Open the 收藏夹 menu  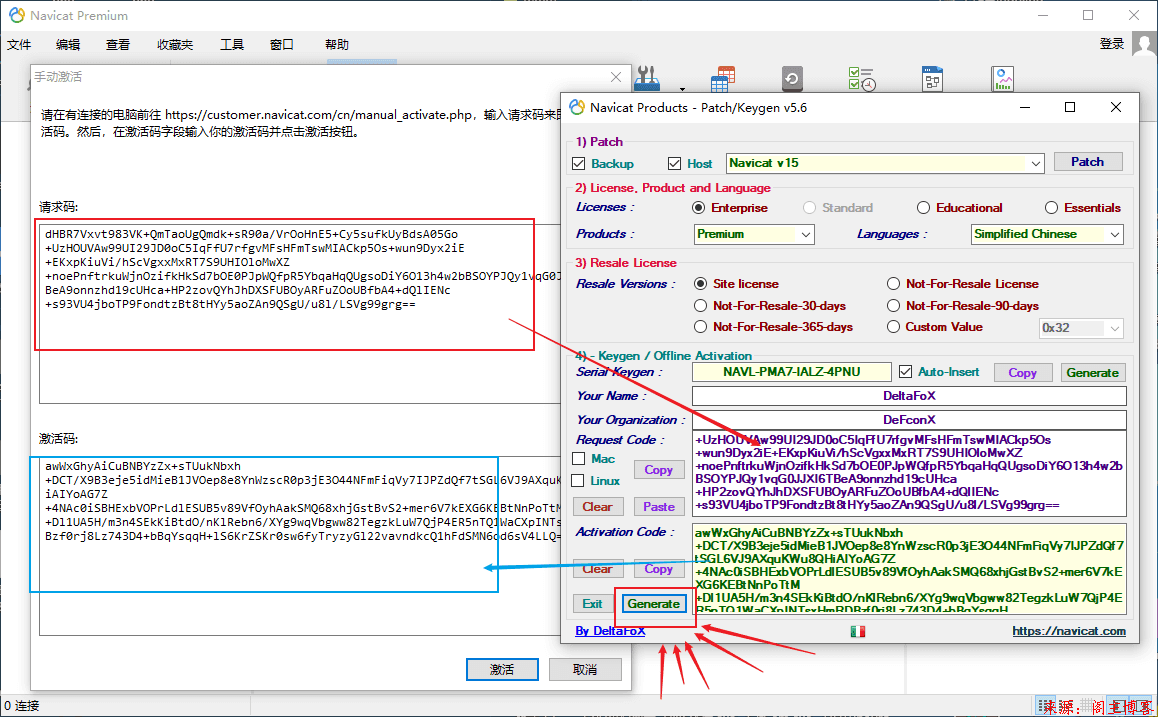(x=175, y=45)
